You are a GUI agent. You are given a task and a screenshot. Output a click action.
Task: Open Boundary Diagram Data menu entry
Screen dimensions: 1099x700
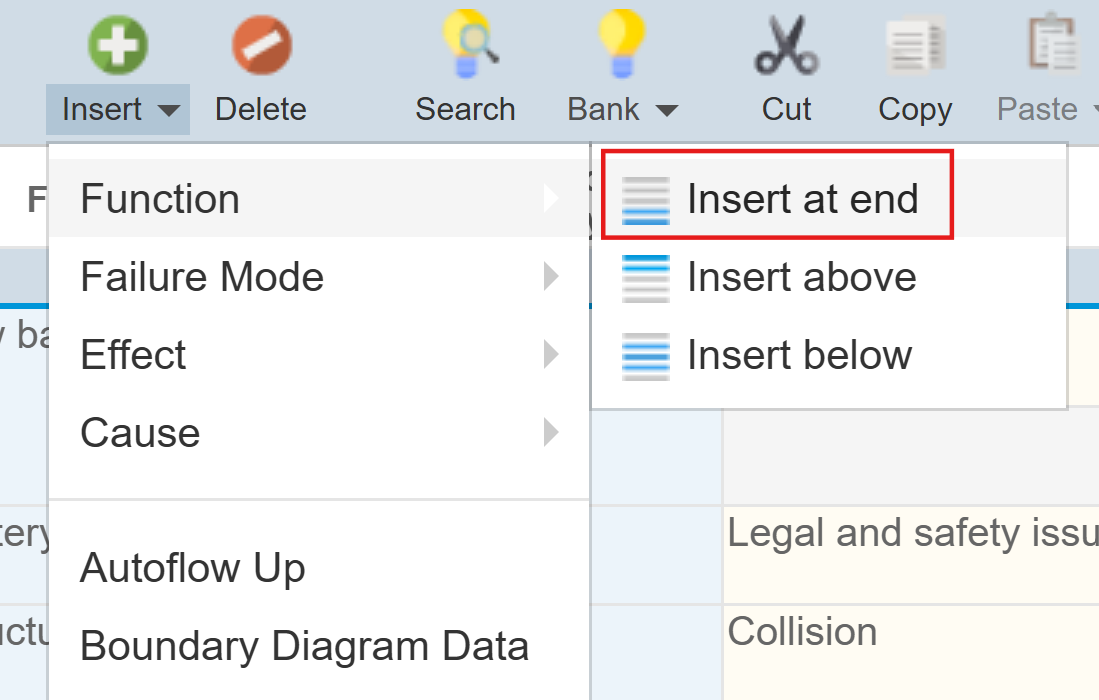click(x=304, y=646)
